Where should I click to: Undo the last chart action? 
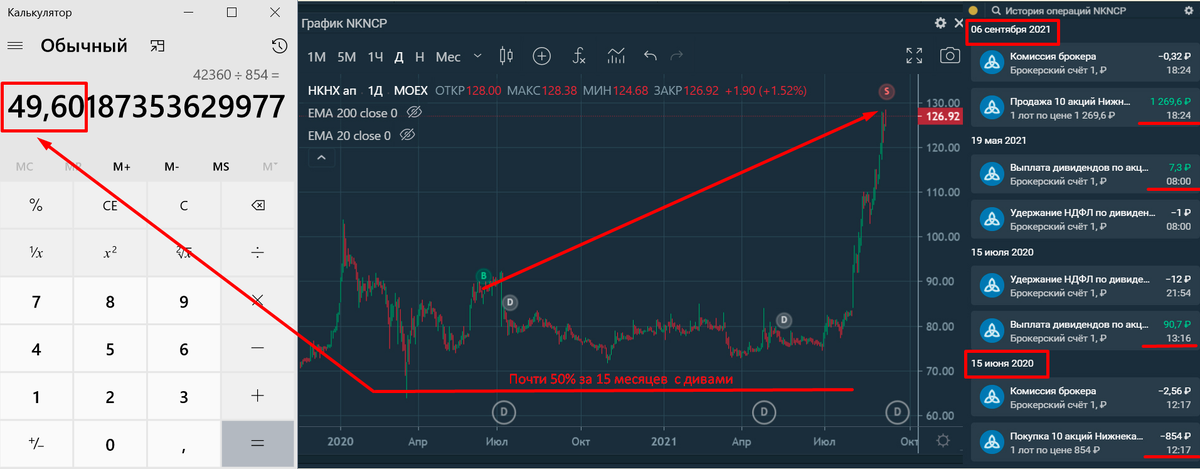point(651,56)
